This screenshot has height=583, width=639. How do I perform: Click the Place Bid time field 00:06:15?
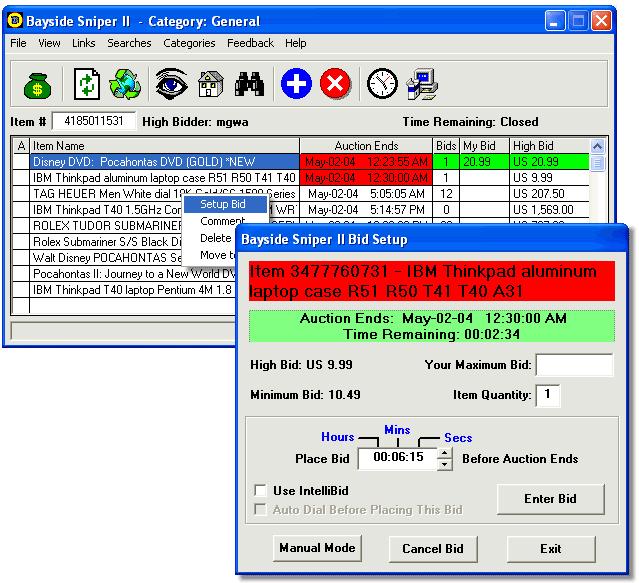[x=398, y=458]
